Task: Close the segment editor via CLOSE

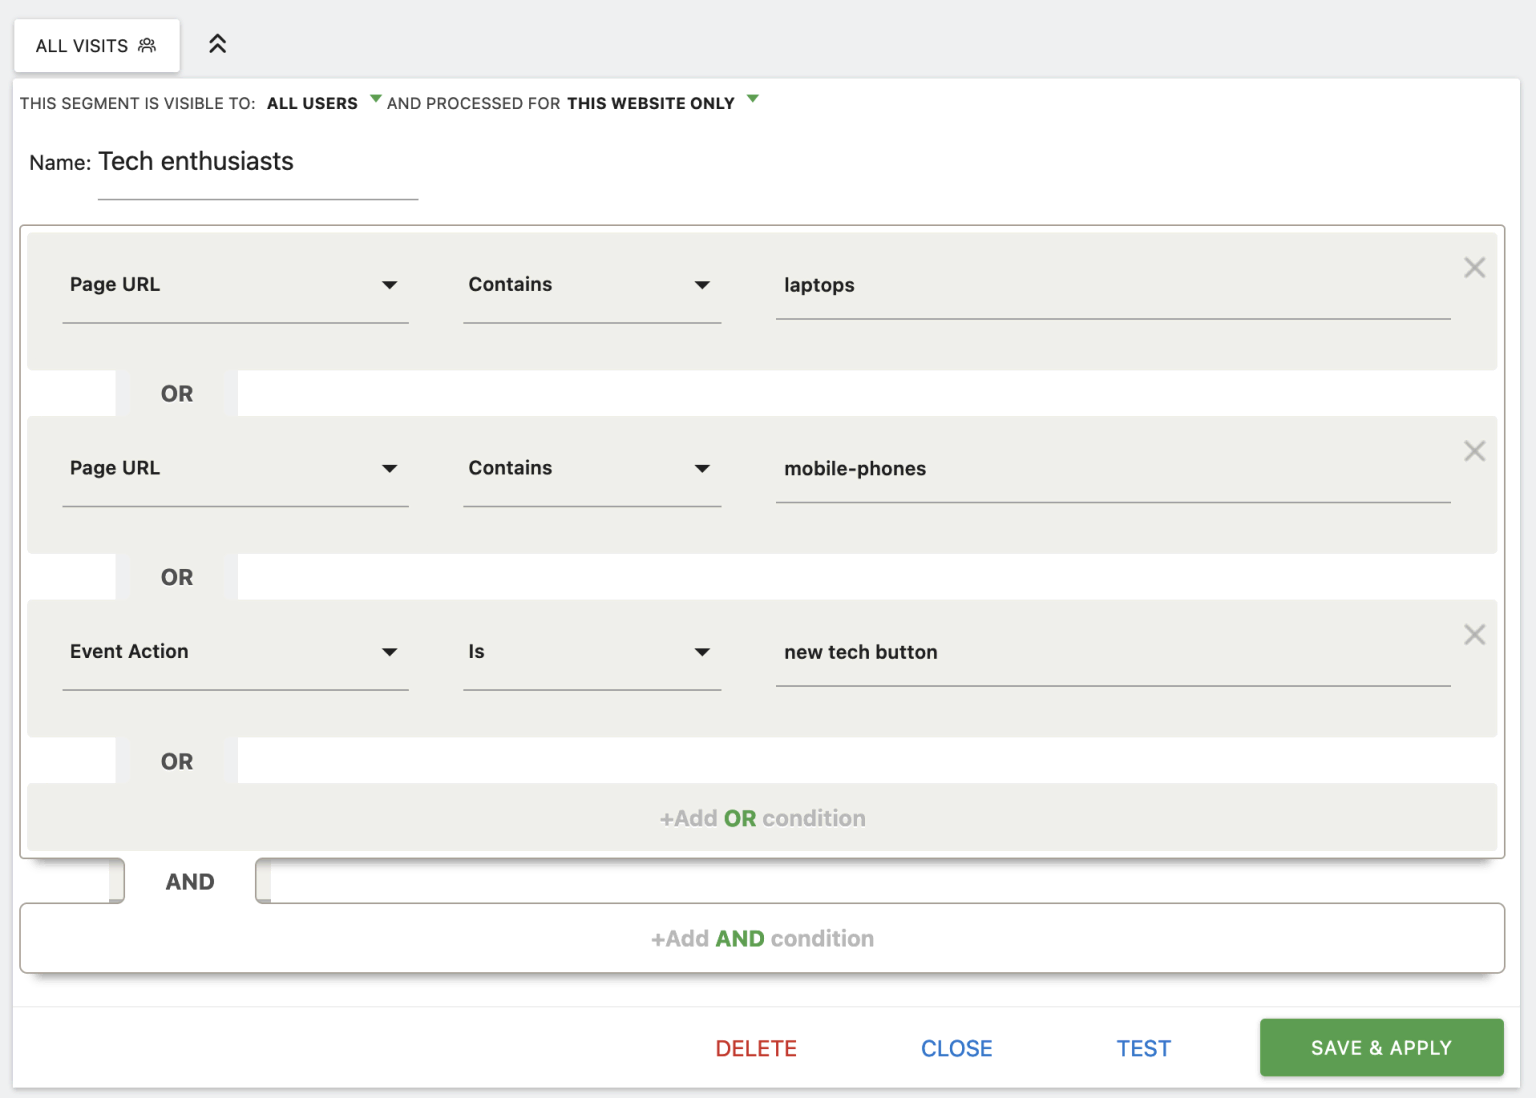Action: point(956,1047)
